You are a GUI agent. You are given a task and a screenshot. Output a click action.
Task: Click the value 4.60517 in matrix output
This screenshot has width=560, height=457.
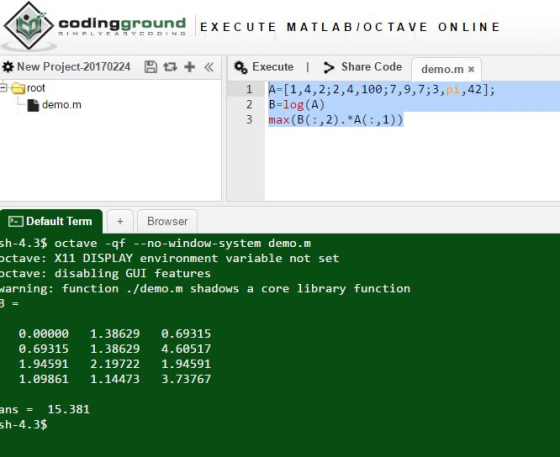point(186,349)
